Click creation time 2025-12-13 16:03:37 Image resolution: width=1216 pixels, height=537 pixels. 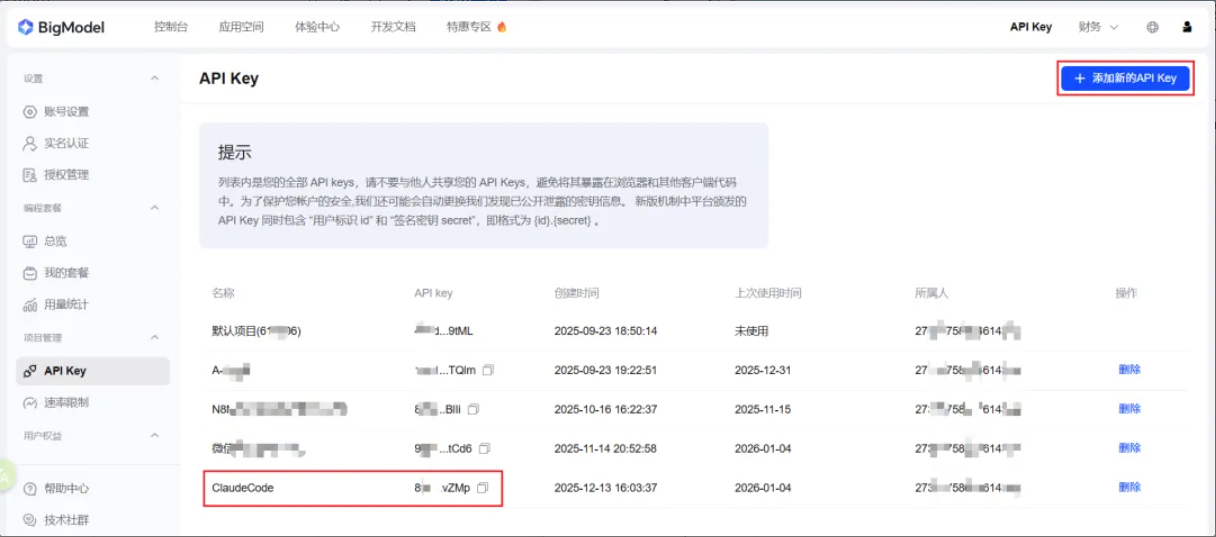605,488
